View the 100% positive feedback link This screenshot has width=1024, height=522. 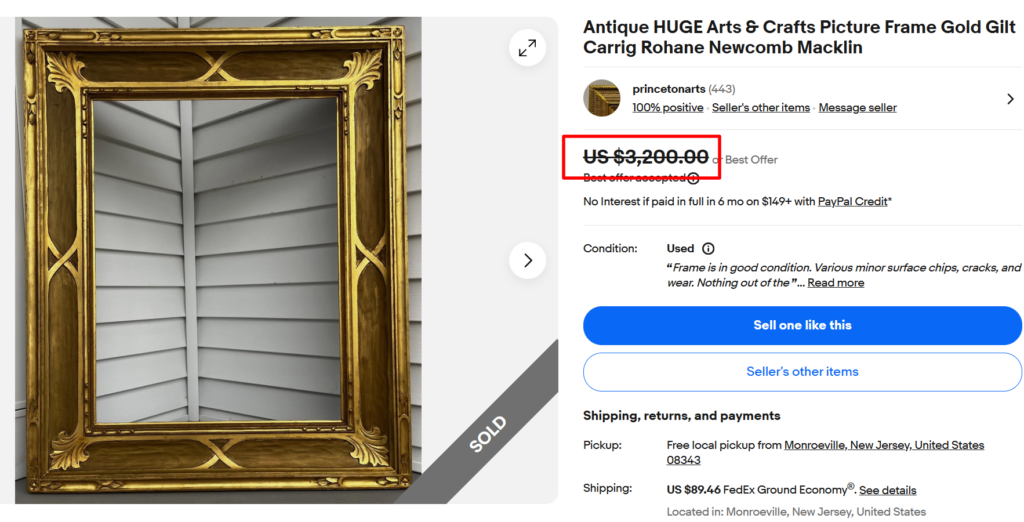pos(667,108)
